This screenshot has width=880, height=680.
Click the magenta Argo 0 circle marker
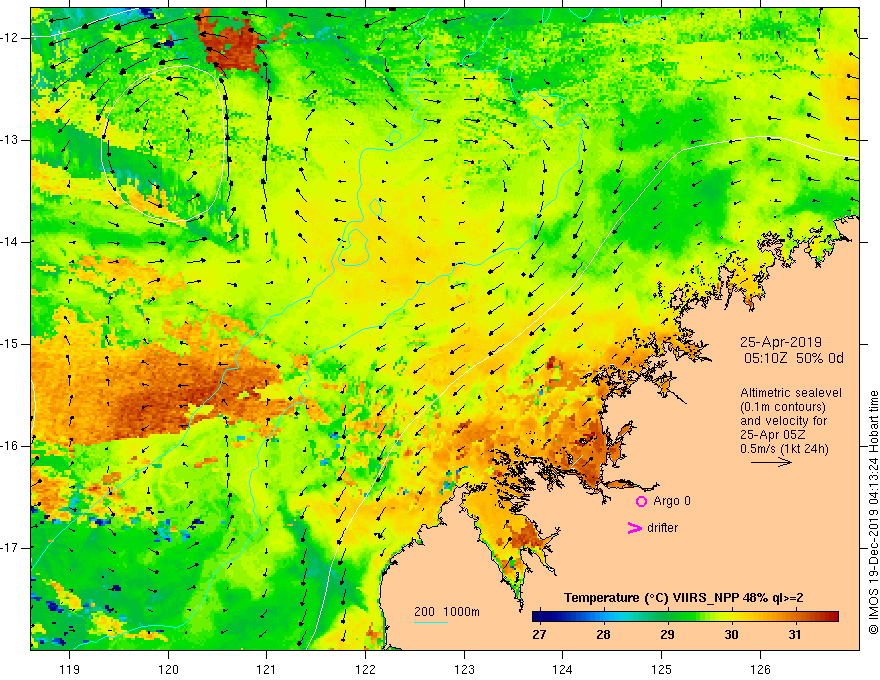pos(641,501)
